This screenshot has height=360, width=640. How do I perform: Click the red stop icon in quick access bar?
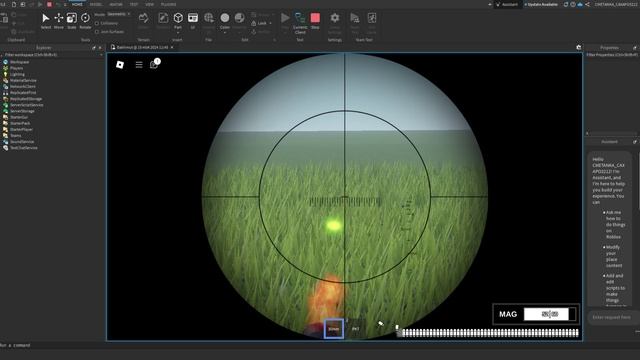[x=49, y=4]
